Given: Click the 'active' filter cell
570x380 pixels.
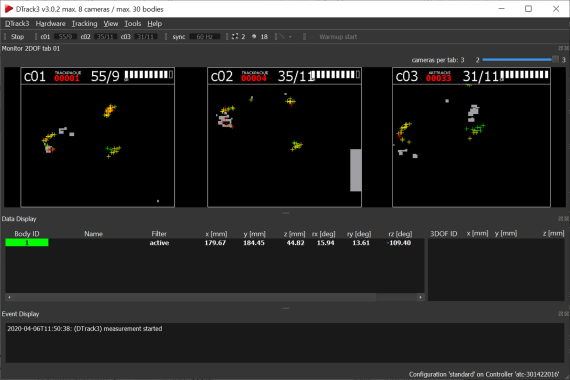Looking at the screenshot, I should (159, 243).
